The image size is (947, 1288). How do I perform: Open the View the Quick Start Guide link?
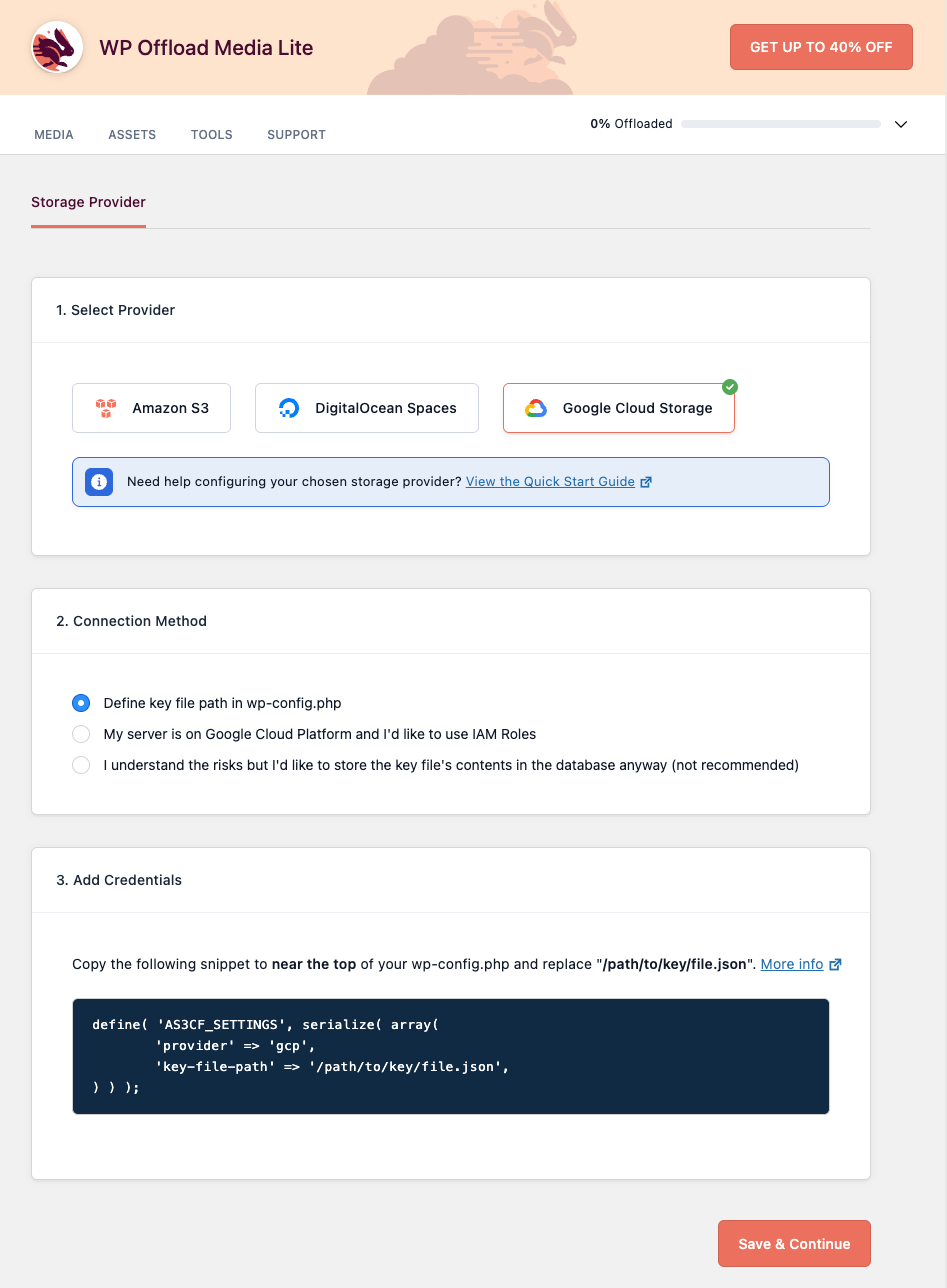550,481
